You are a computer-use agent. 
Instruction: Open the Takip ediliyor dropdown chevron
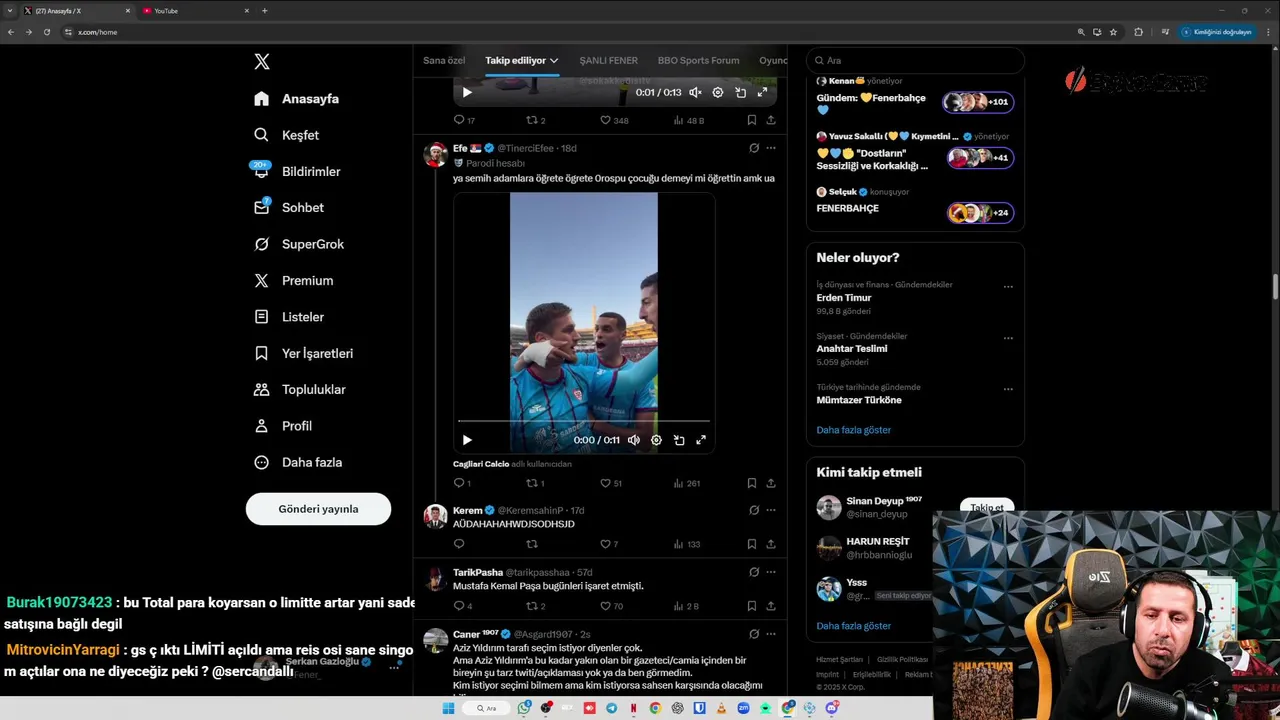554,61
